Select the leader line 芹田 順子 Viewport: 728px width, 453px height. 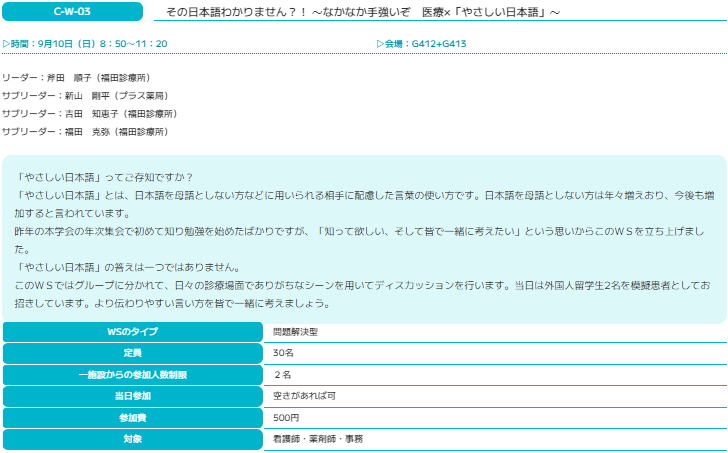pyautogui.click(x=76, y=77)
